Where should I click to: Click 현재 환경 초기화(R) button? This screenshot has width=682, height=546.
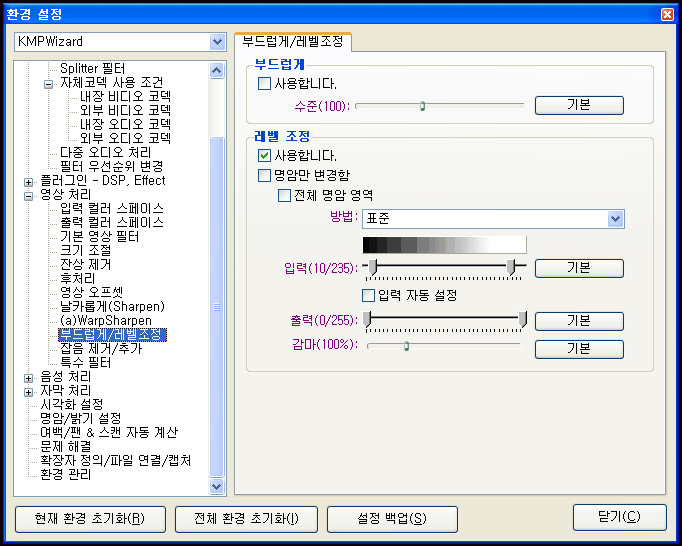[90, 519]
